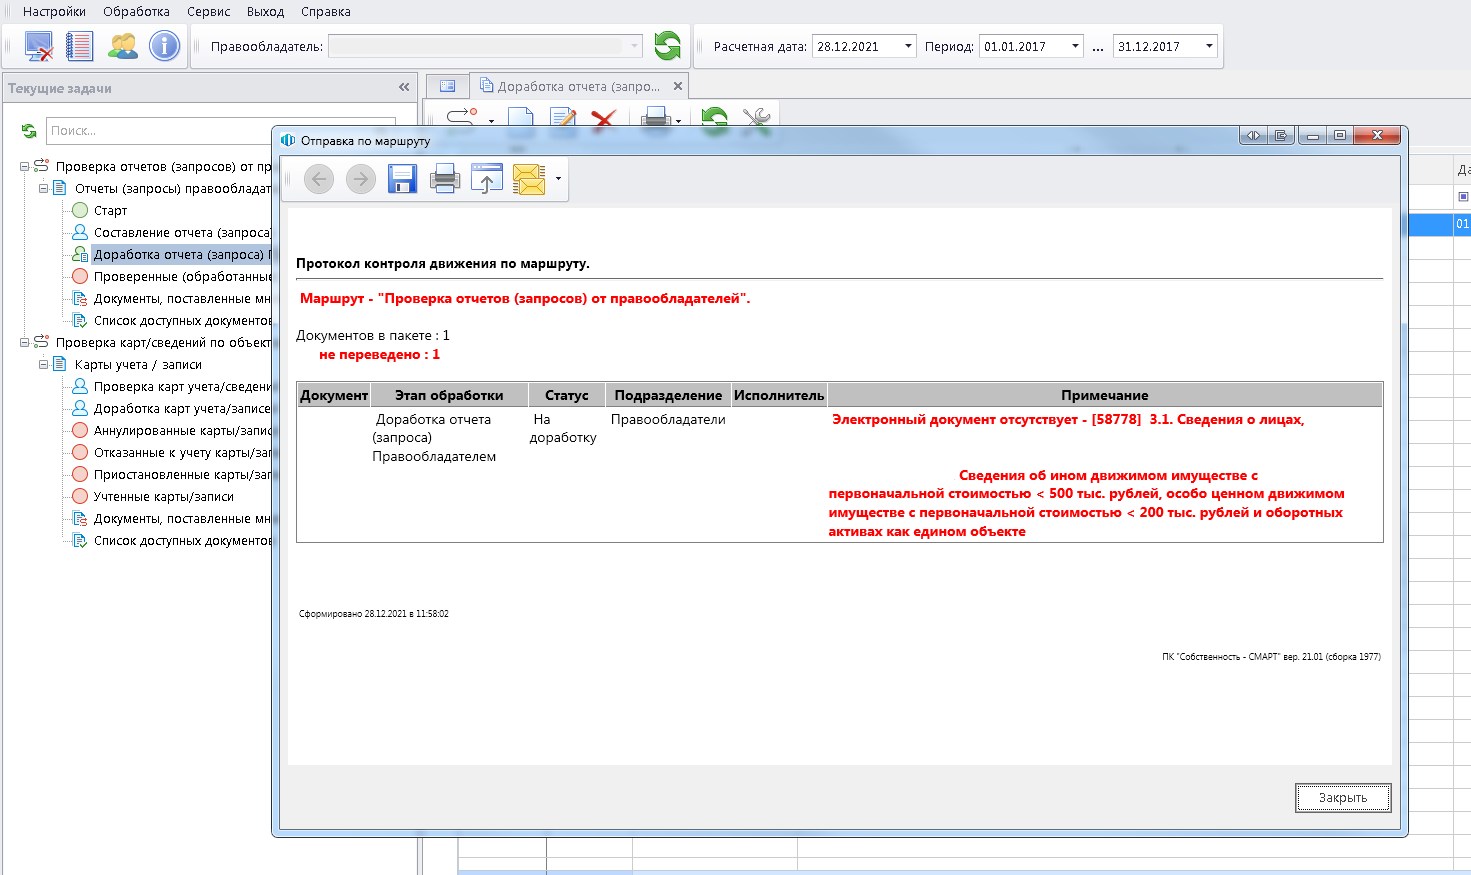Click the red X delete icon behind the dialog
1471x875 pixels.
(603, 119)
